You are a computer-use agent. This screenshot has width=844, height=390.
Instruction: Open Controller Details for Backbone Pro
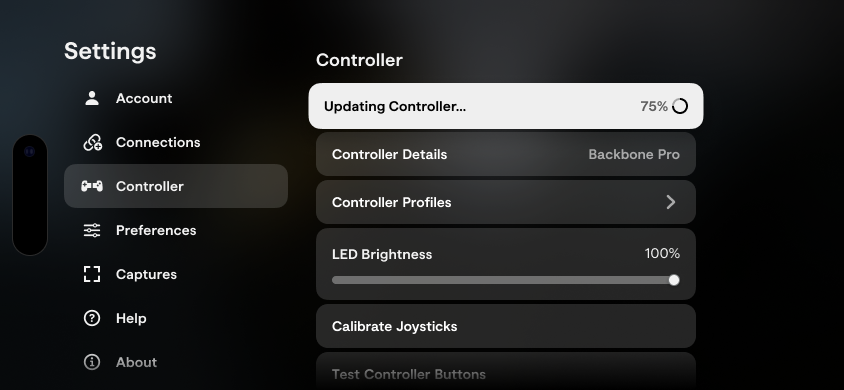click(505, 154)
